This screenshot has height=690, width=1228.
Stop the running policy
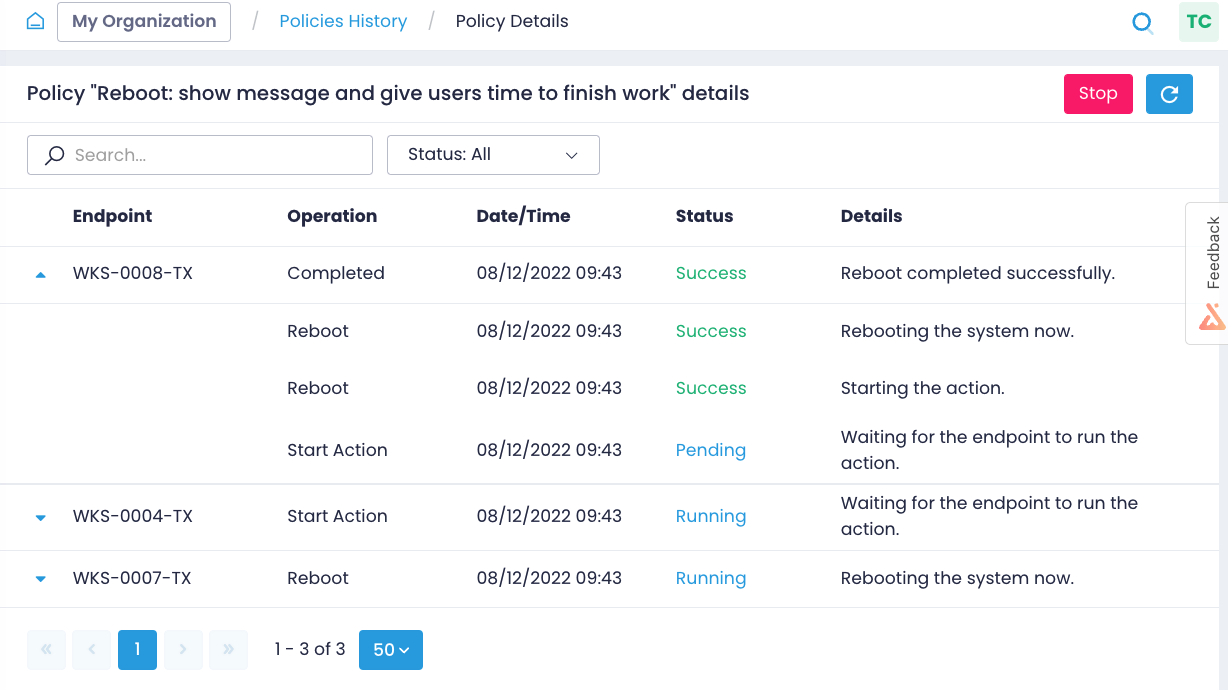point(1098,94)
